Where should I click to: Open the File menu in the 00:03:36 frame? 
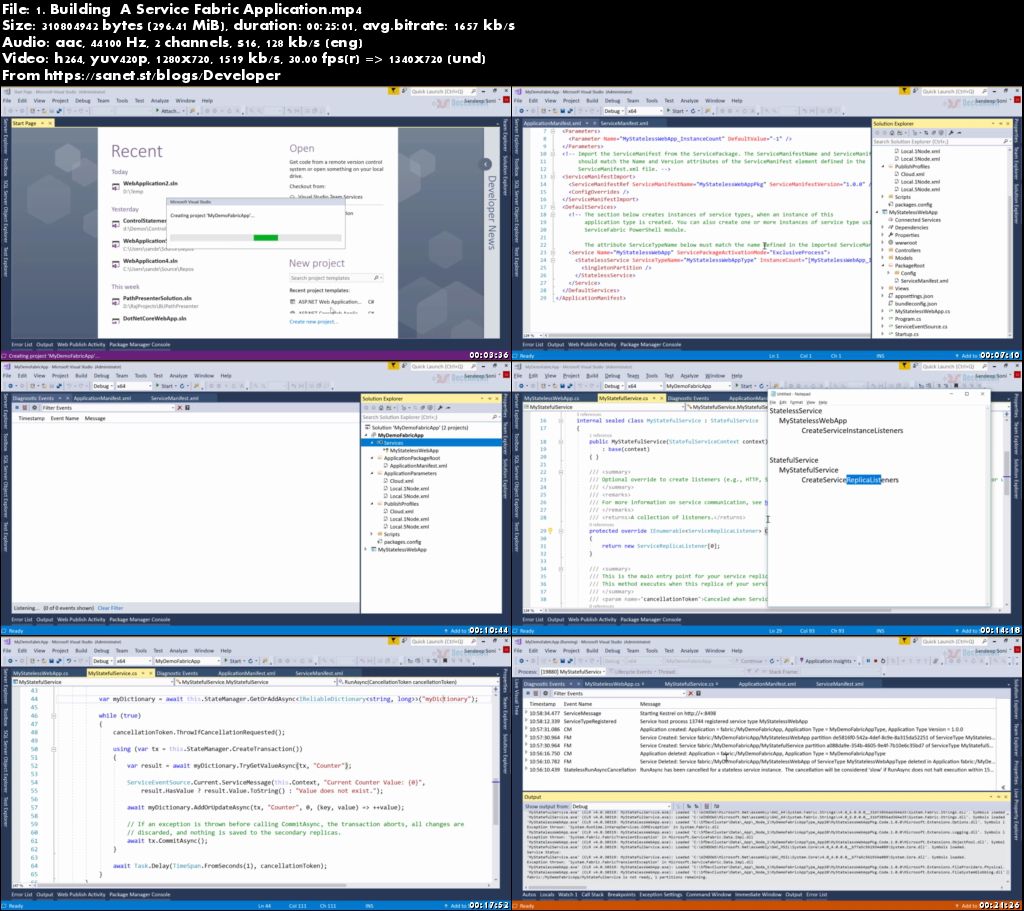point(7,101)
